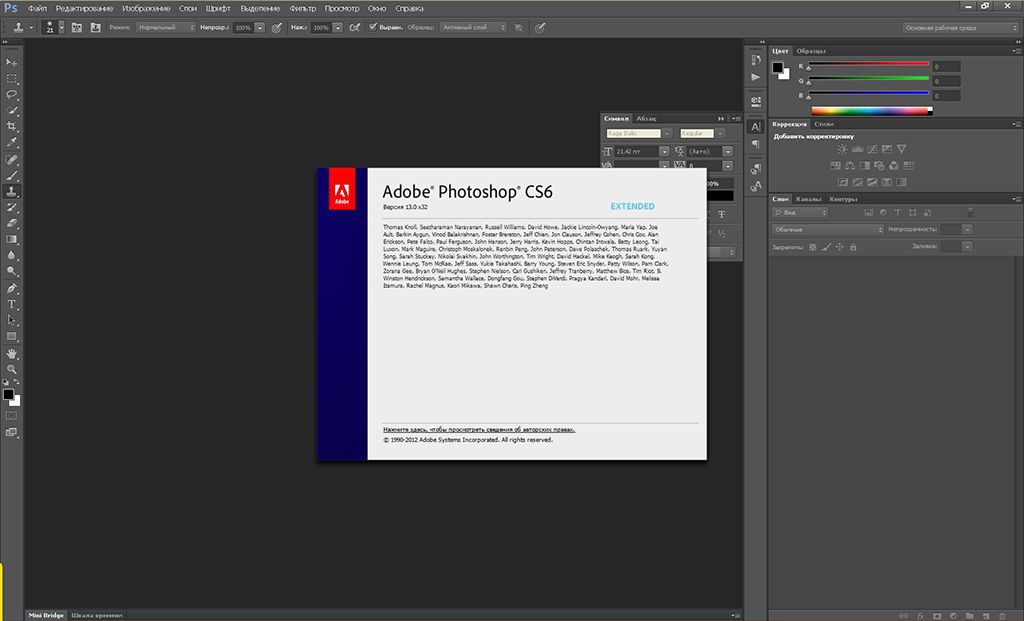This screenshot has height=621, width=1024.
Task: Select the Lasso tool
Action: [12, 94]
